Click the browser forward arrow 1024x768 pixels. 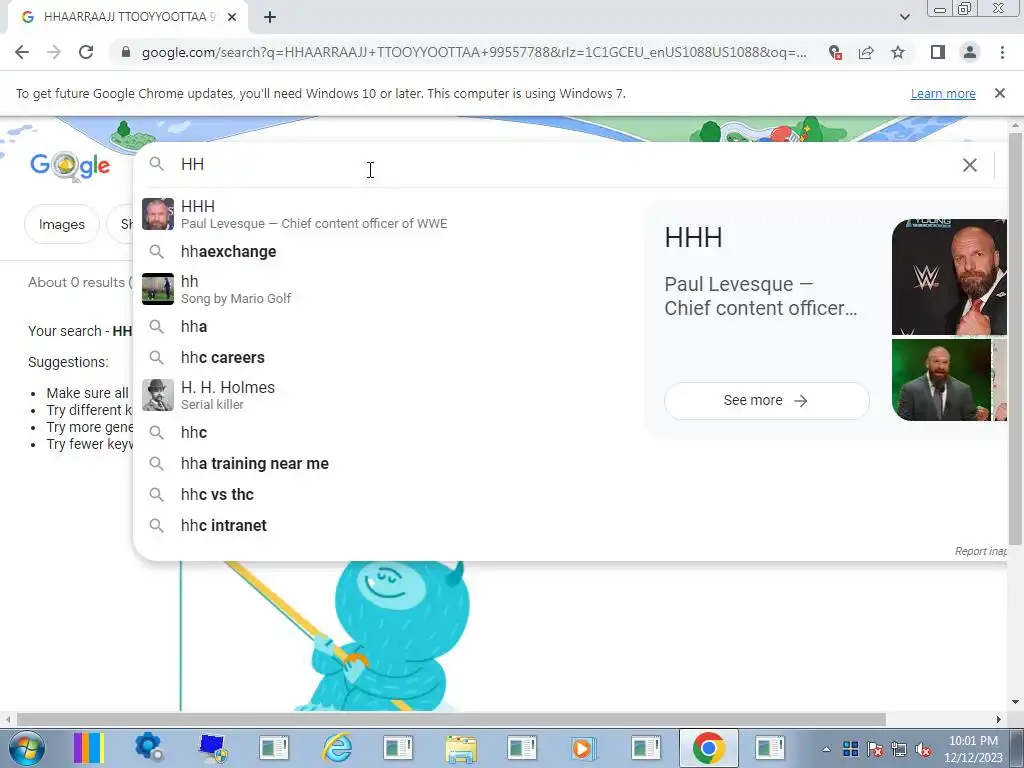coord(54,52)
